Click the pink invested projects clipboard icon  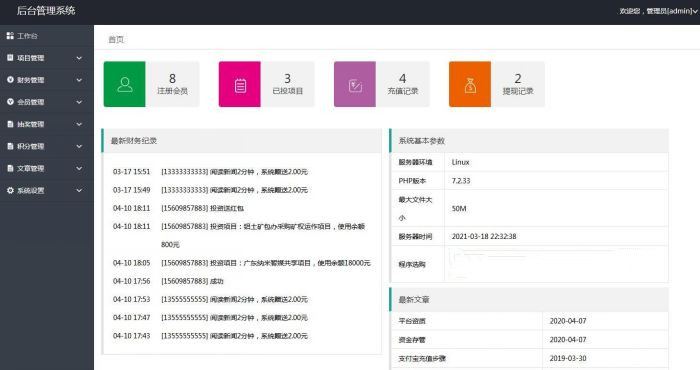(x=240, y=85)
